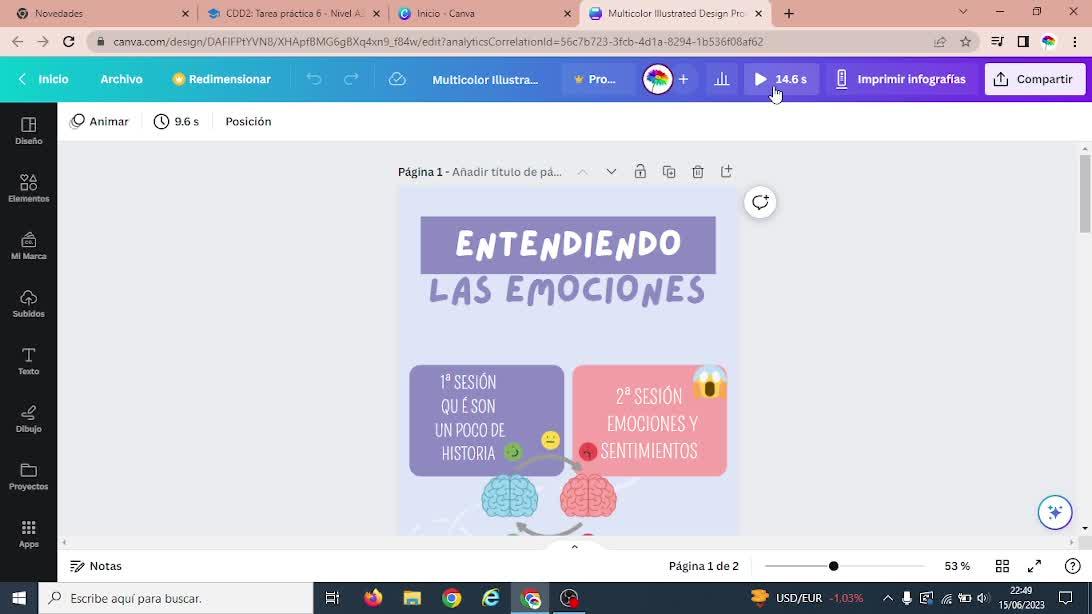This screenshot has height=614, width=1092.
Task: Open the Diseño side panel
Action: click(29, 130)
